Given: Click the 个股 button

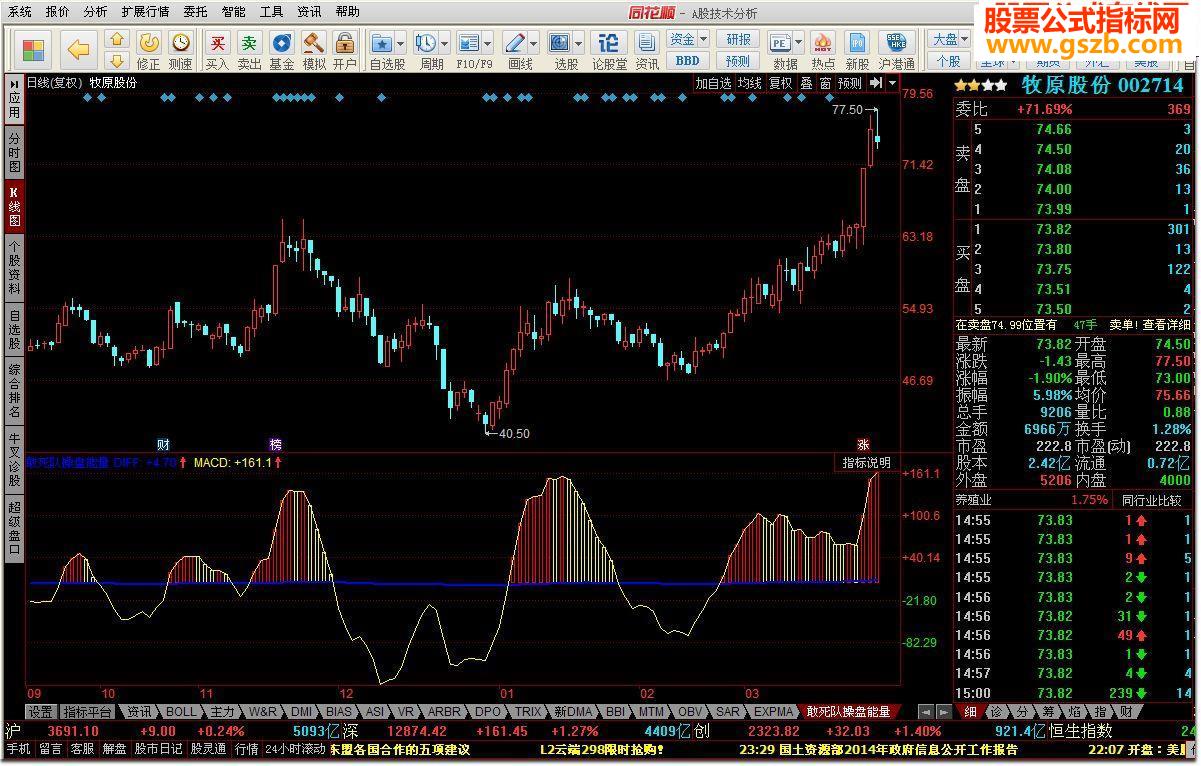Looking at the screenshot, I should coord(949,60).
